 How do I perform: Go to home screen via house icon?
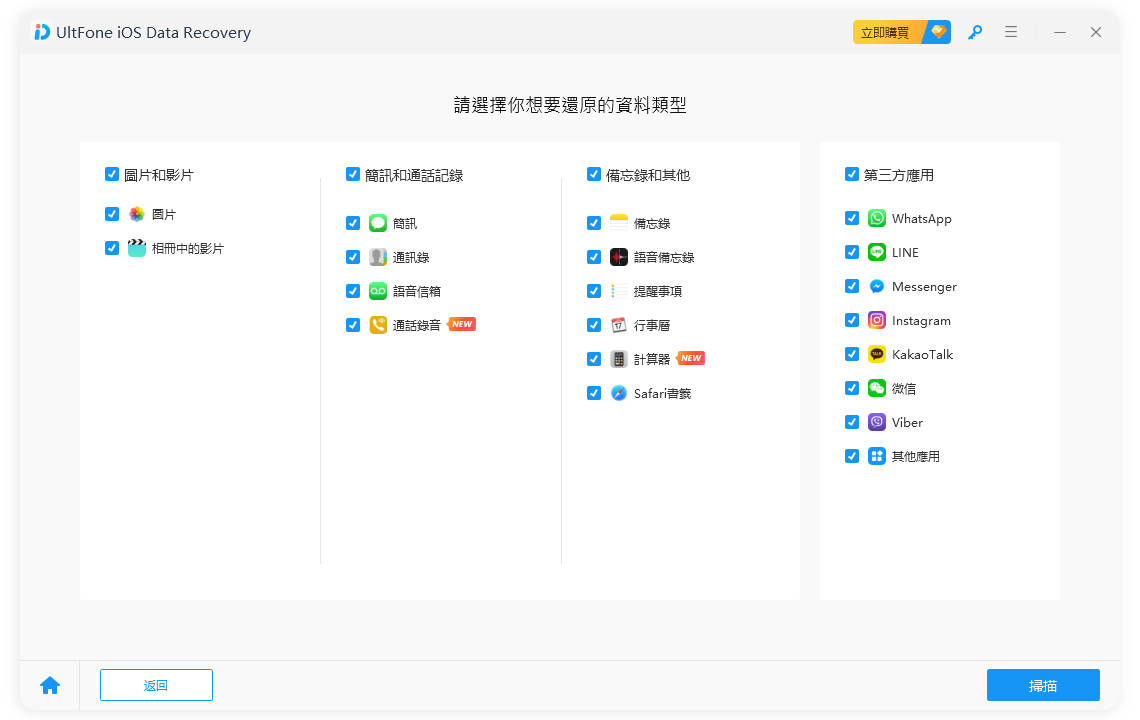click(50, 685)
